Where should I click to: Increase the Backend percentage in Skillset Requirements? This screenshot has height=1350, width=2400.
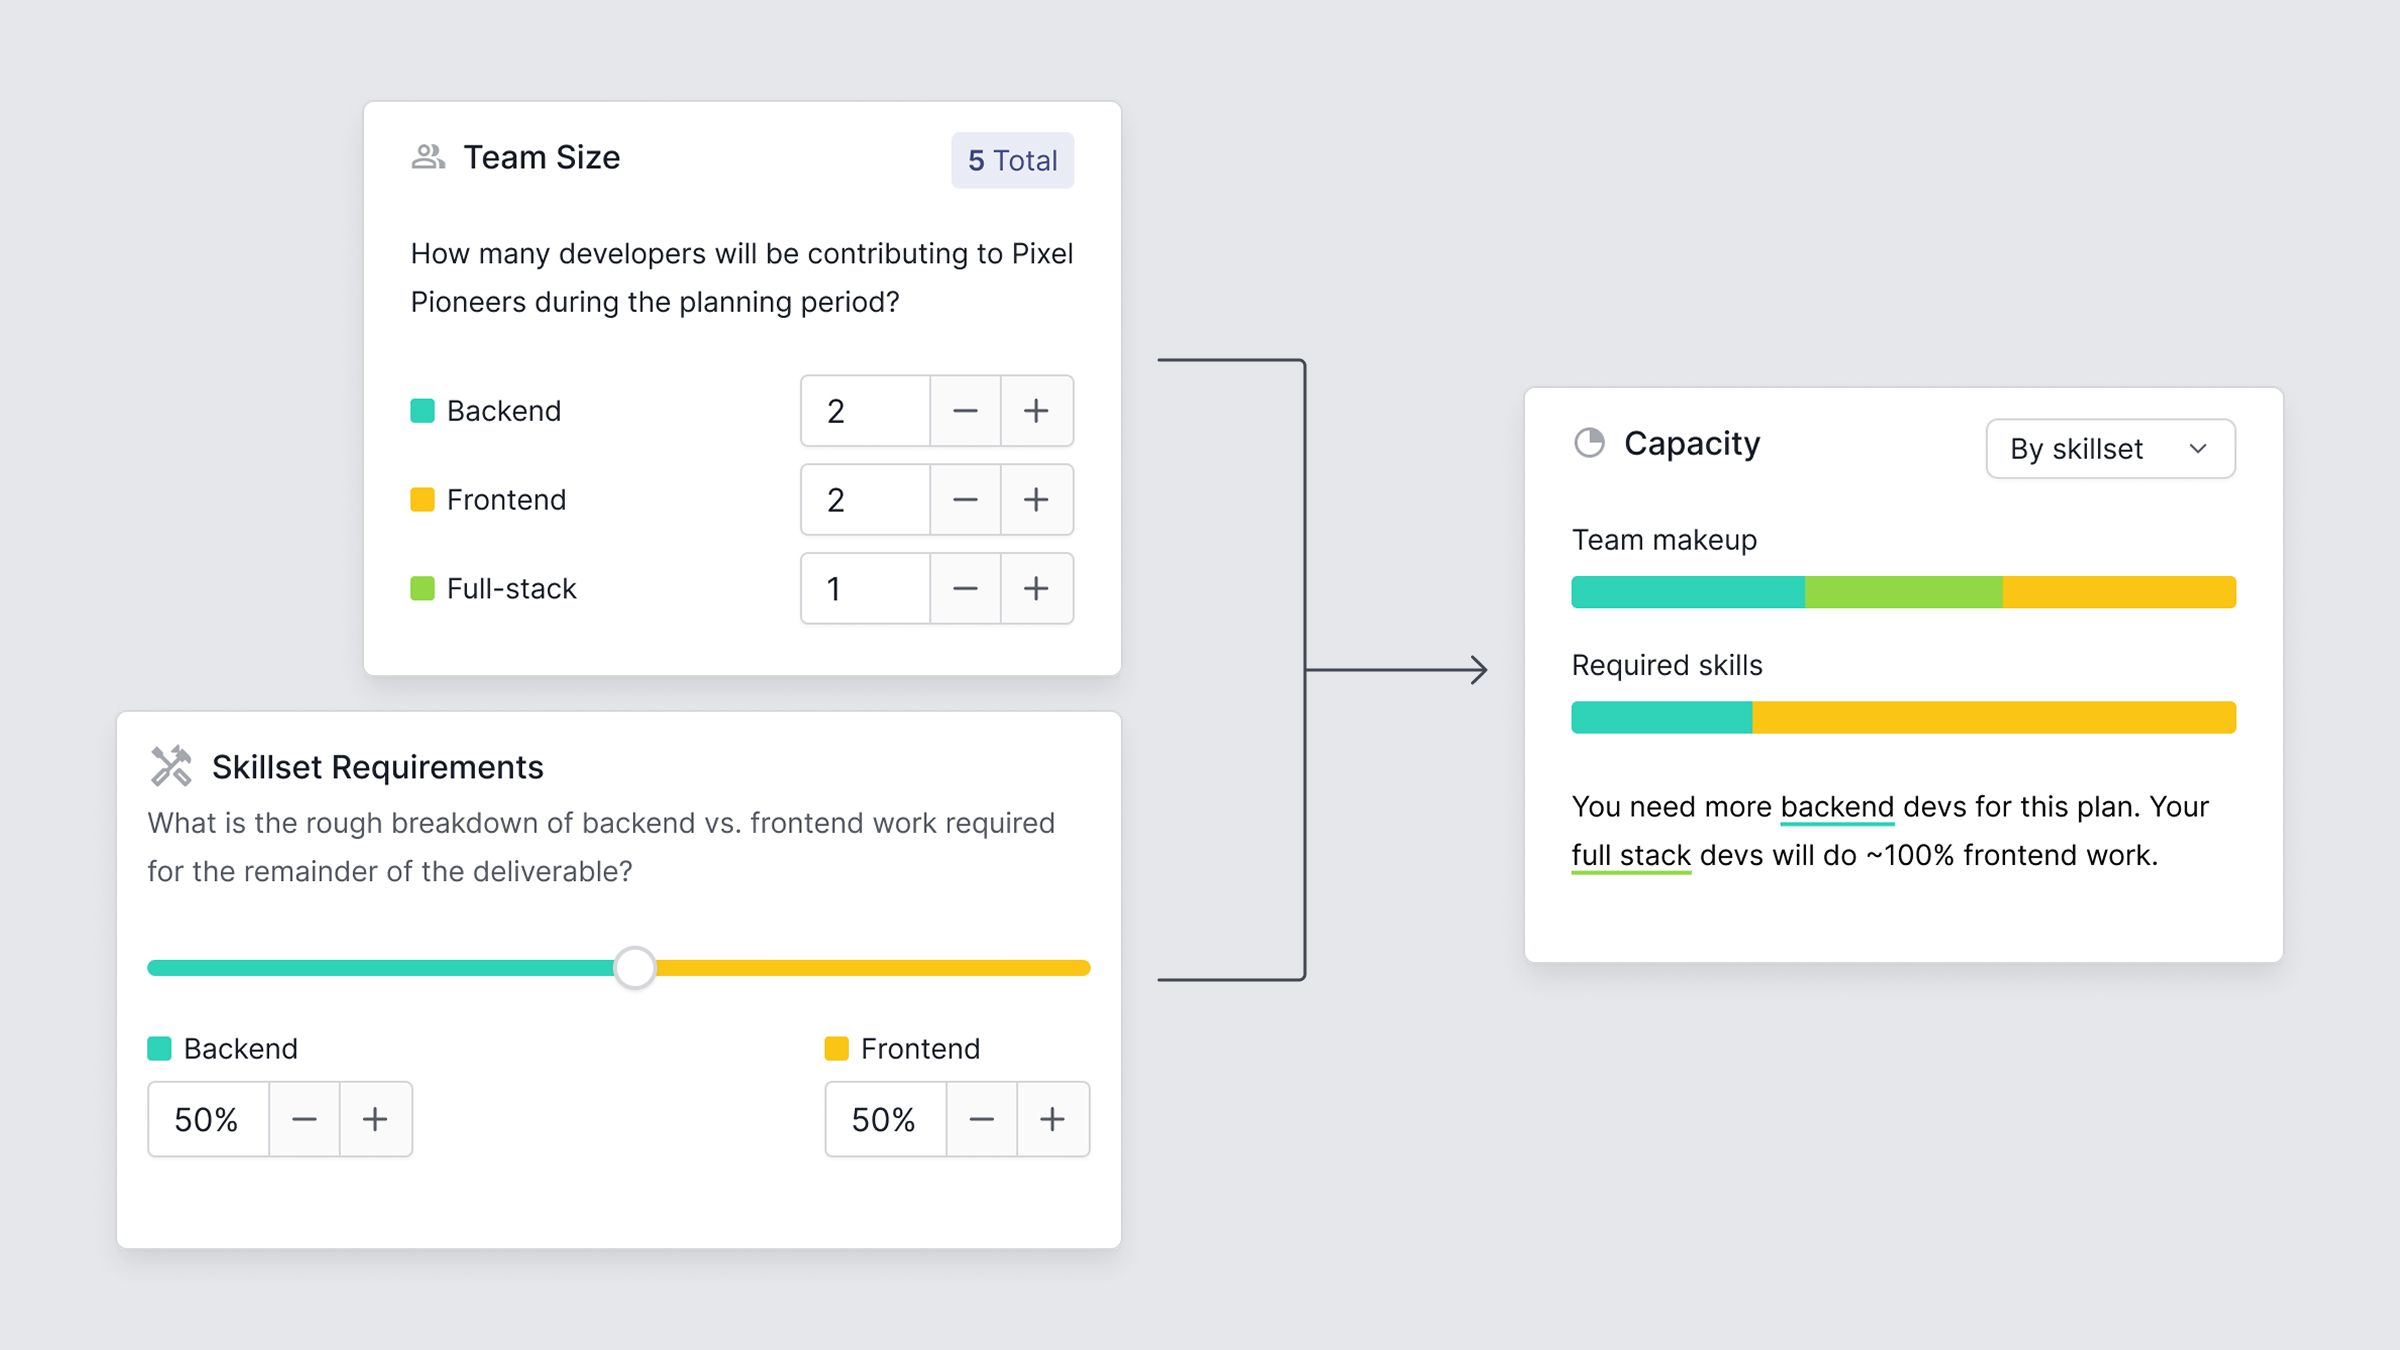[x=375, y=1119]
